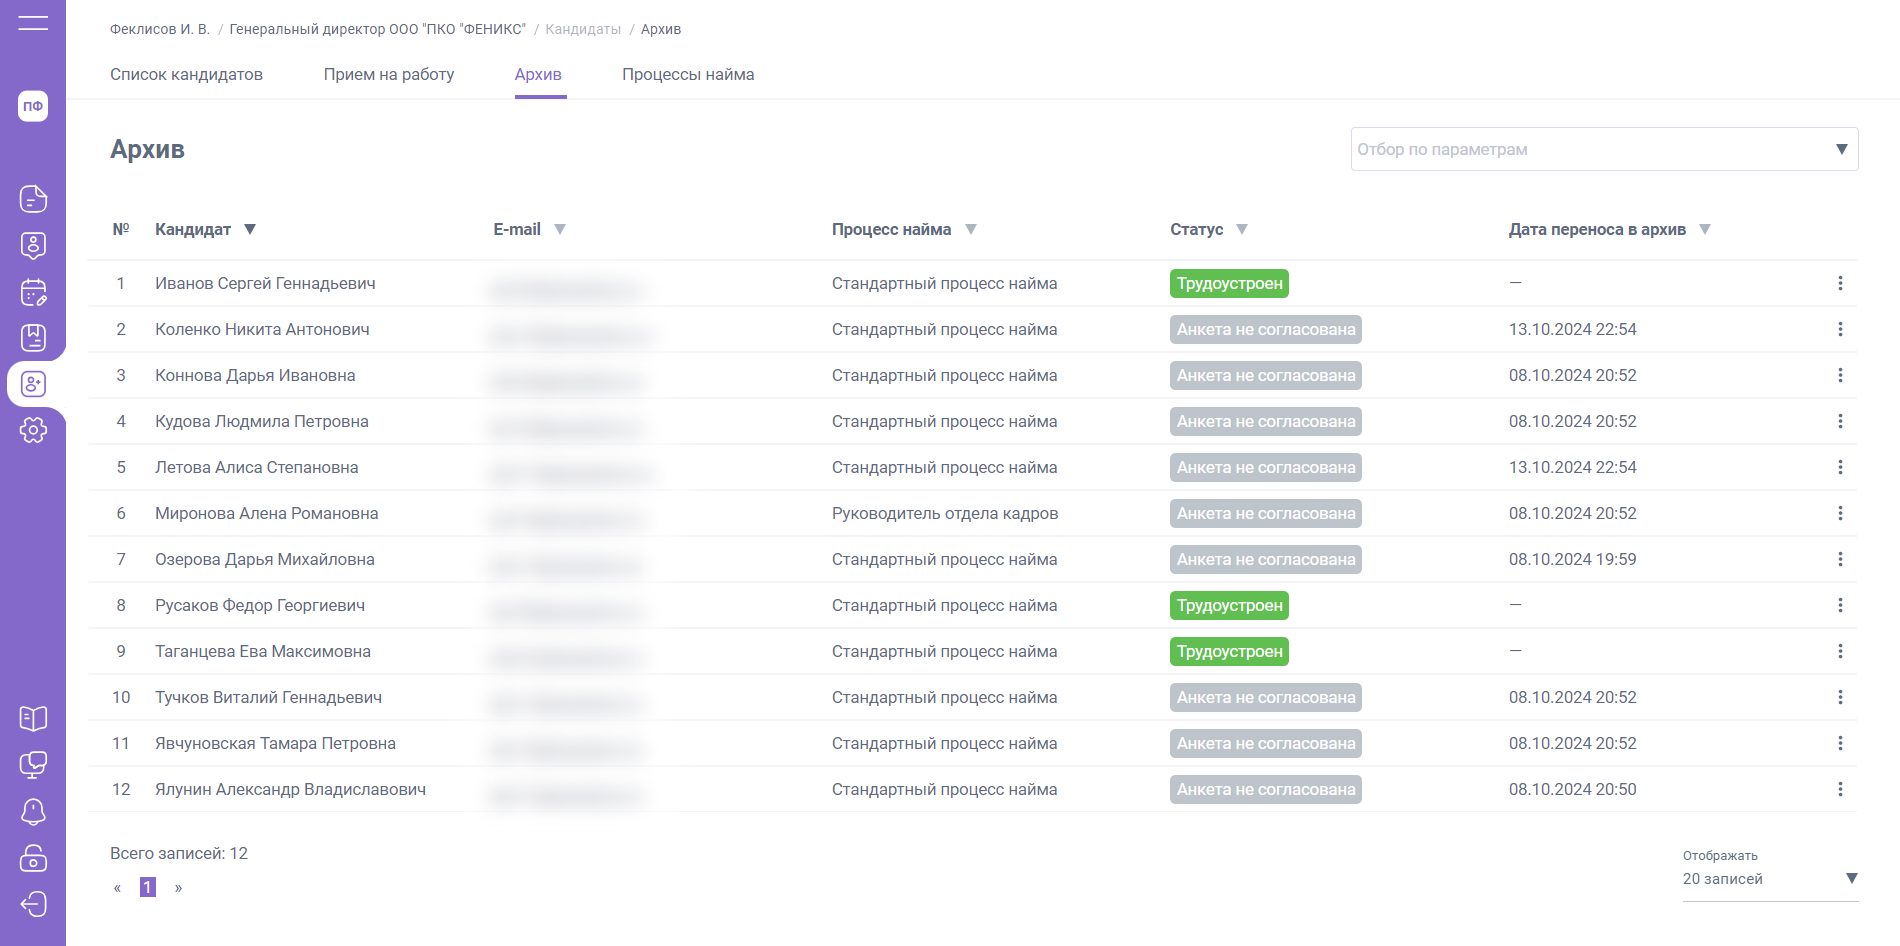Open settings gear in sidebar
This screenshot has height=946, width=1900.
[33, 430]
